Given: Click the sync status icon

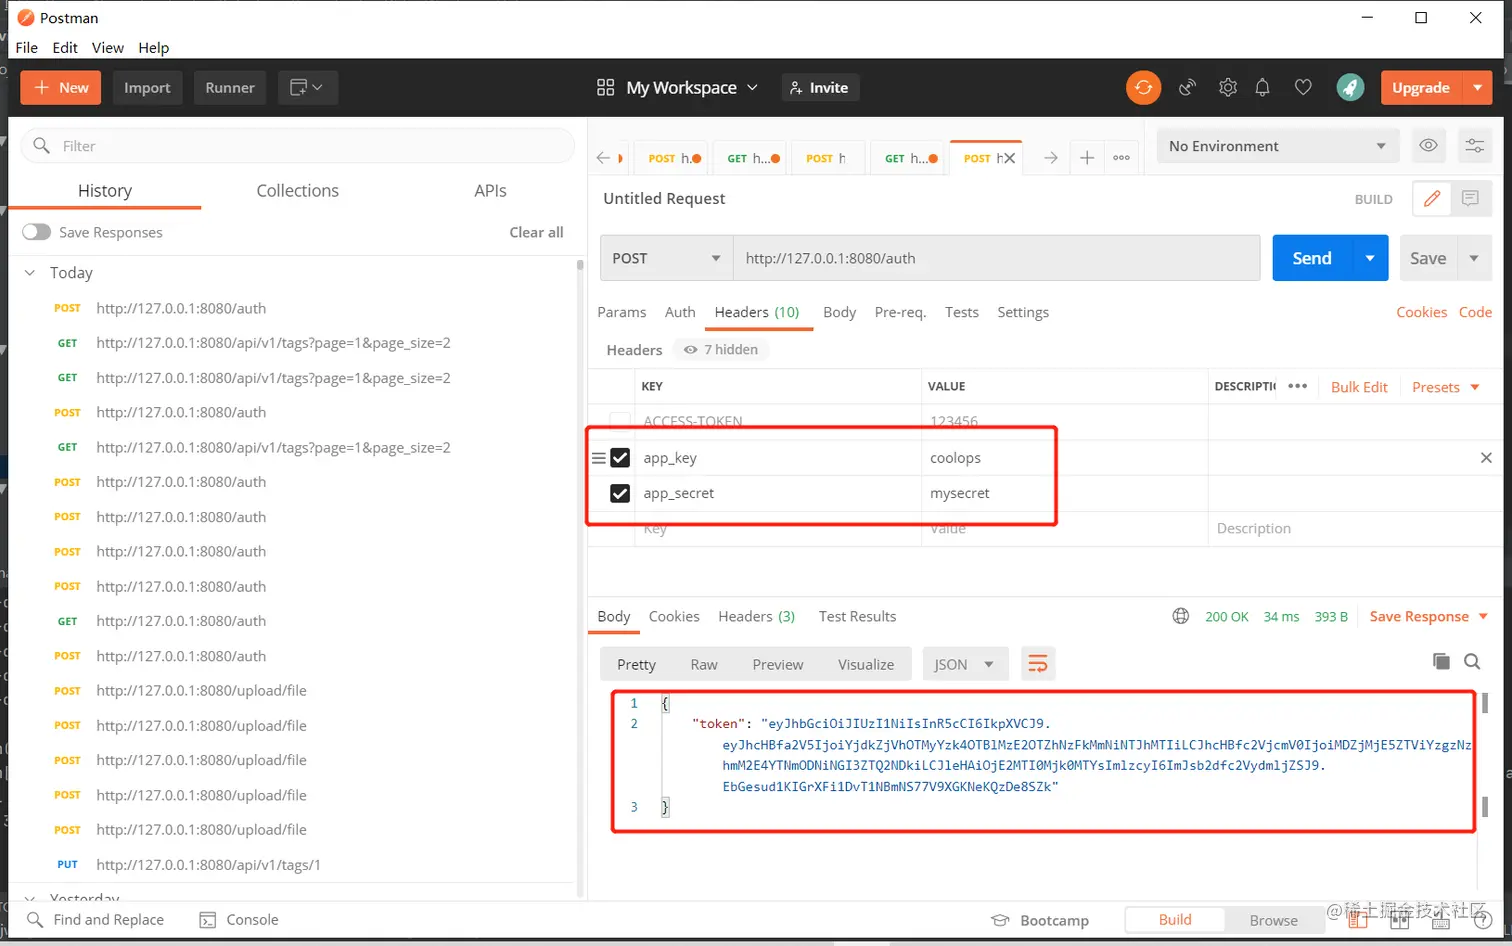Looking at the screenshot, I should 1143,88.
